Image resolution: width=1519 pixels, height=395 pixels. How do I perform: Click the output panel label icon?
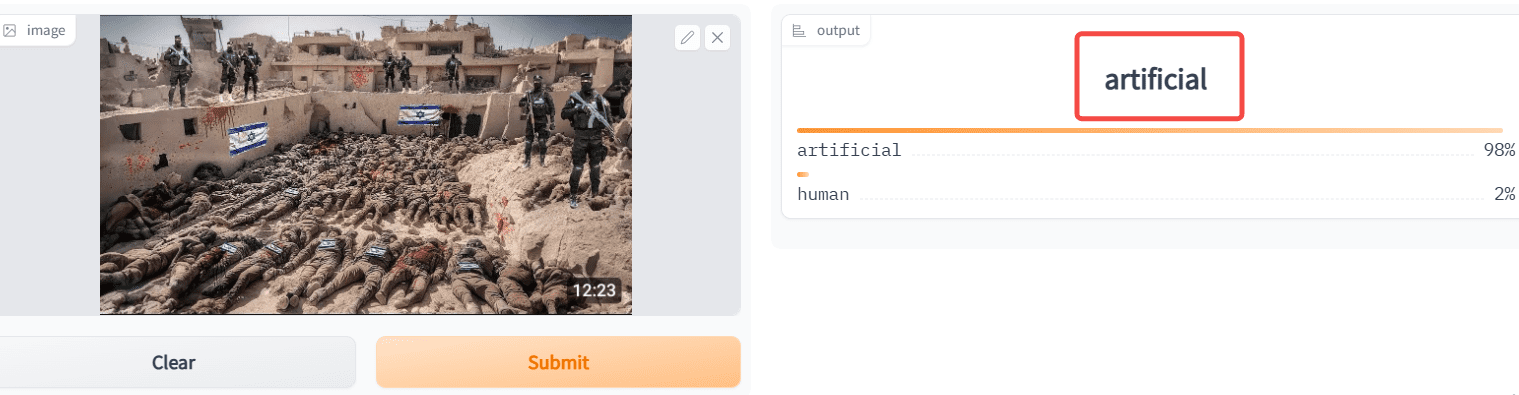point(799,30)
